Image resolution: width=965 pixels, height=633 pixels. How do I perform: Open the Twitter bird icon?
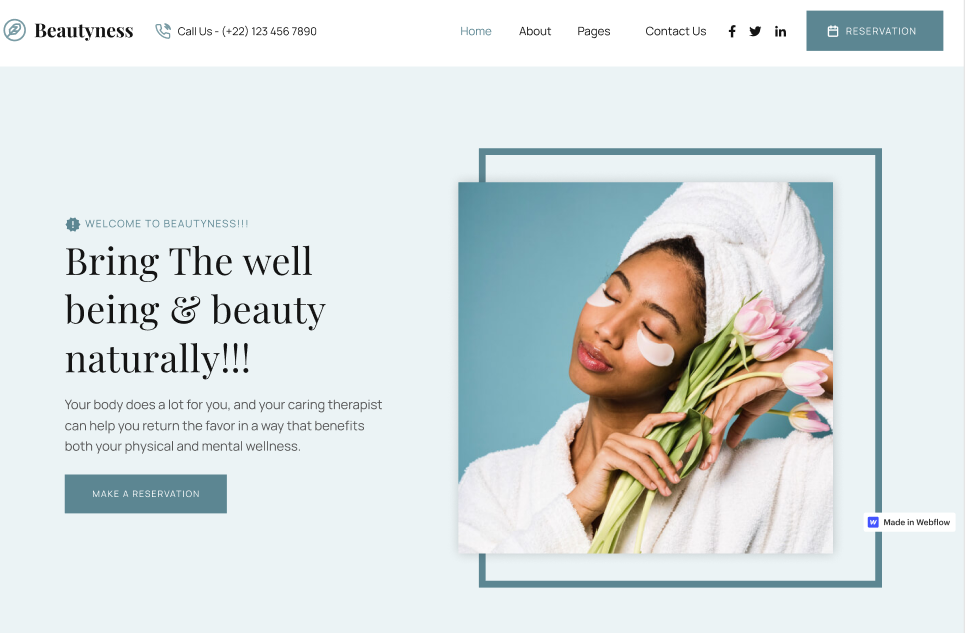(x=755, y=31)
